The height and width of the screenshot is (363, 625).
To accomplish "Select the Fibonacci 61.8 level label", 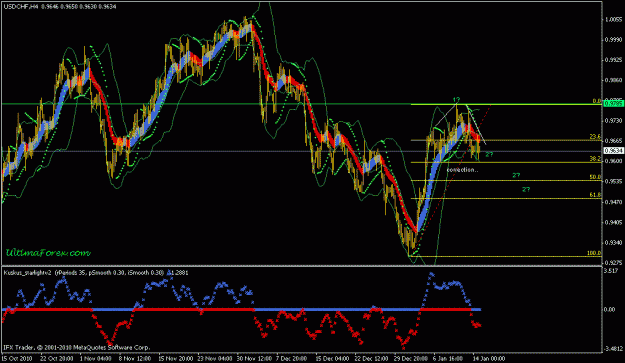I will coord(595,195).
